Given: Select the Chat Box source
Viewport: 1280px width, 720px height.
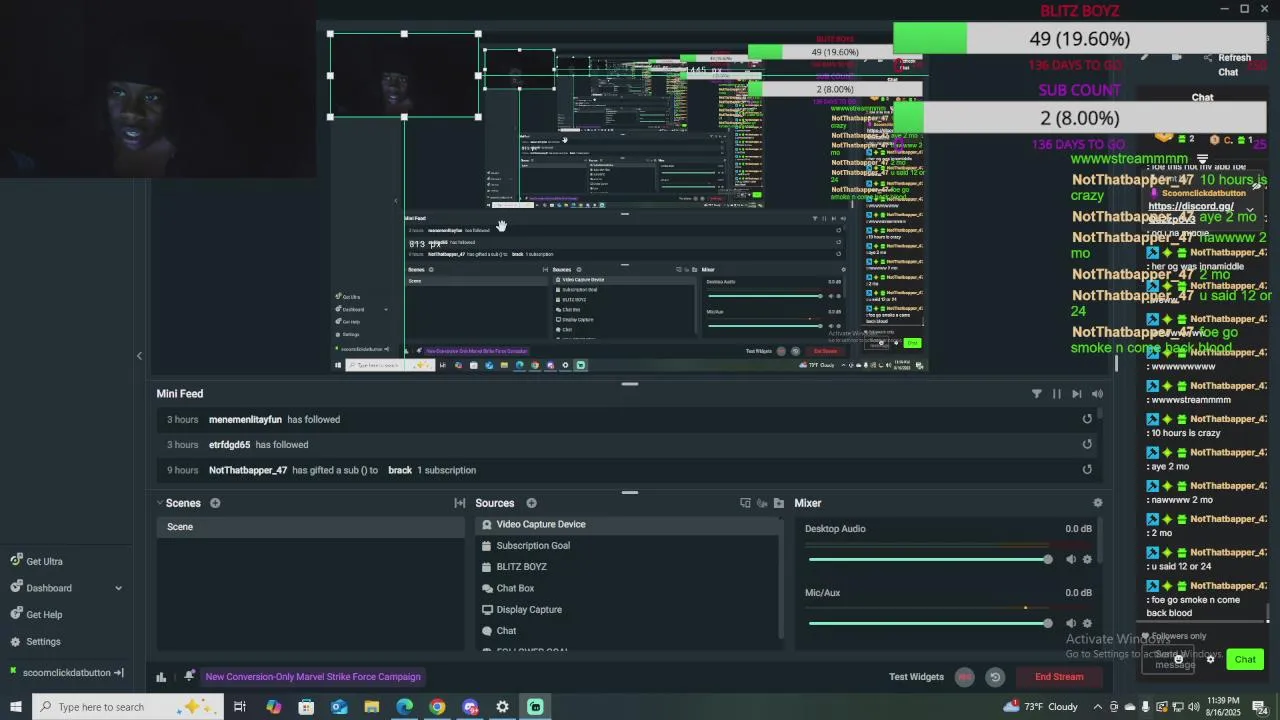Looking at the screenshot, I should tap(628, 588).
